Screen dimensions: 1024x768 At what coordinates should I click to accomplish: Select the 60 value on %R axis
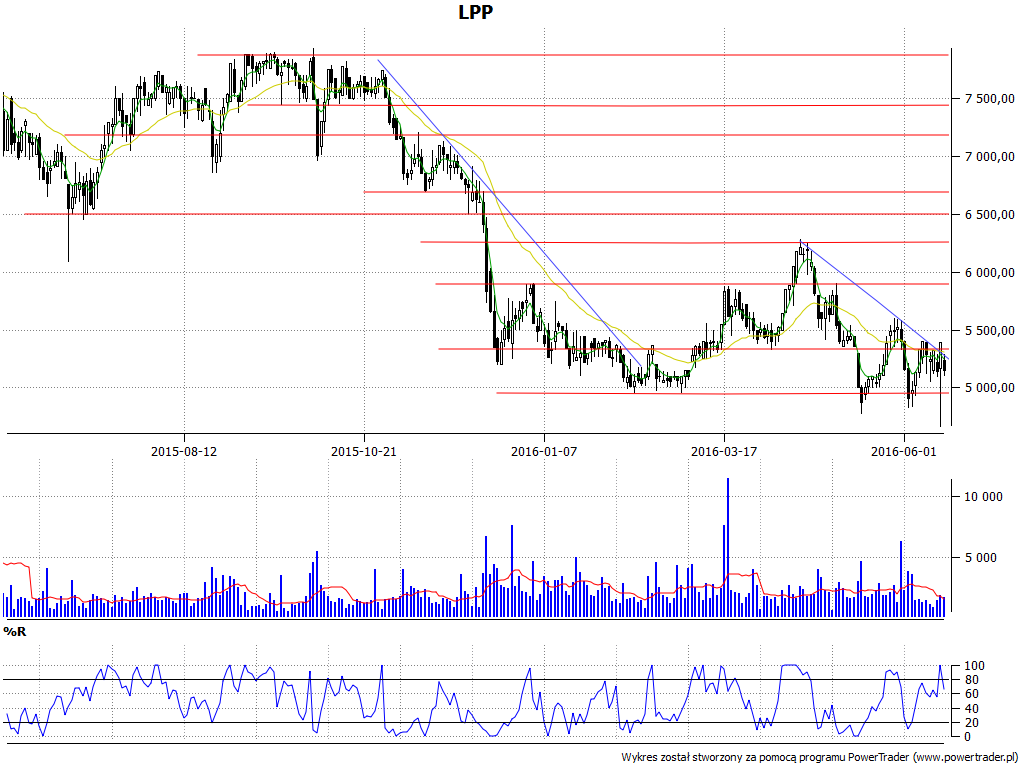tap(972, 694)
